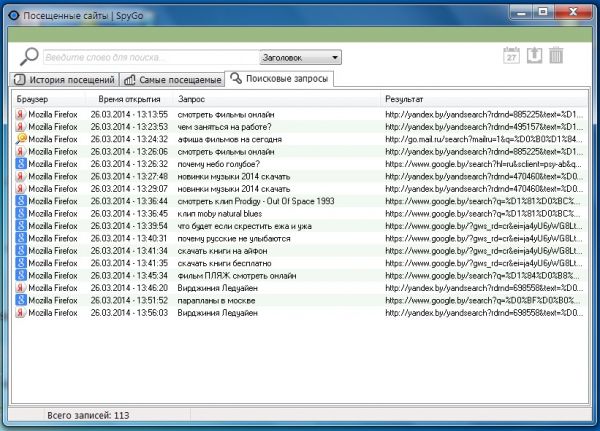This screenshot has width=600, height=431.
Task: Click timestamp 26.03.2014 - 13:36:45
Action: point(129,214)
